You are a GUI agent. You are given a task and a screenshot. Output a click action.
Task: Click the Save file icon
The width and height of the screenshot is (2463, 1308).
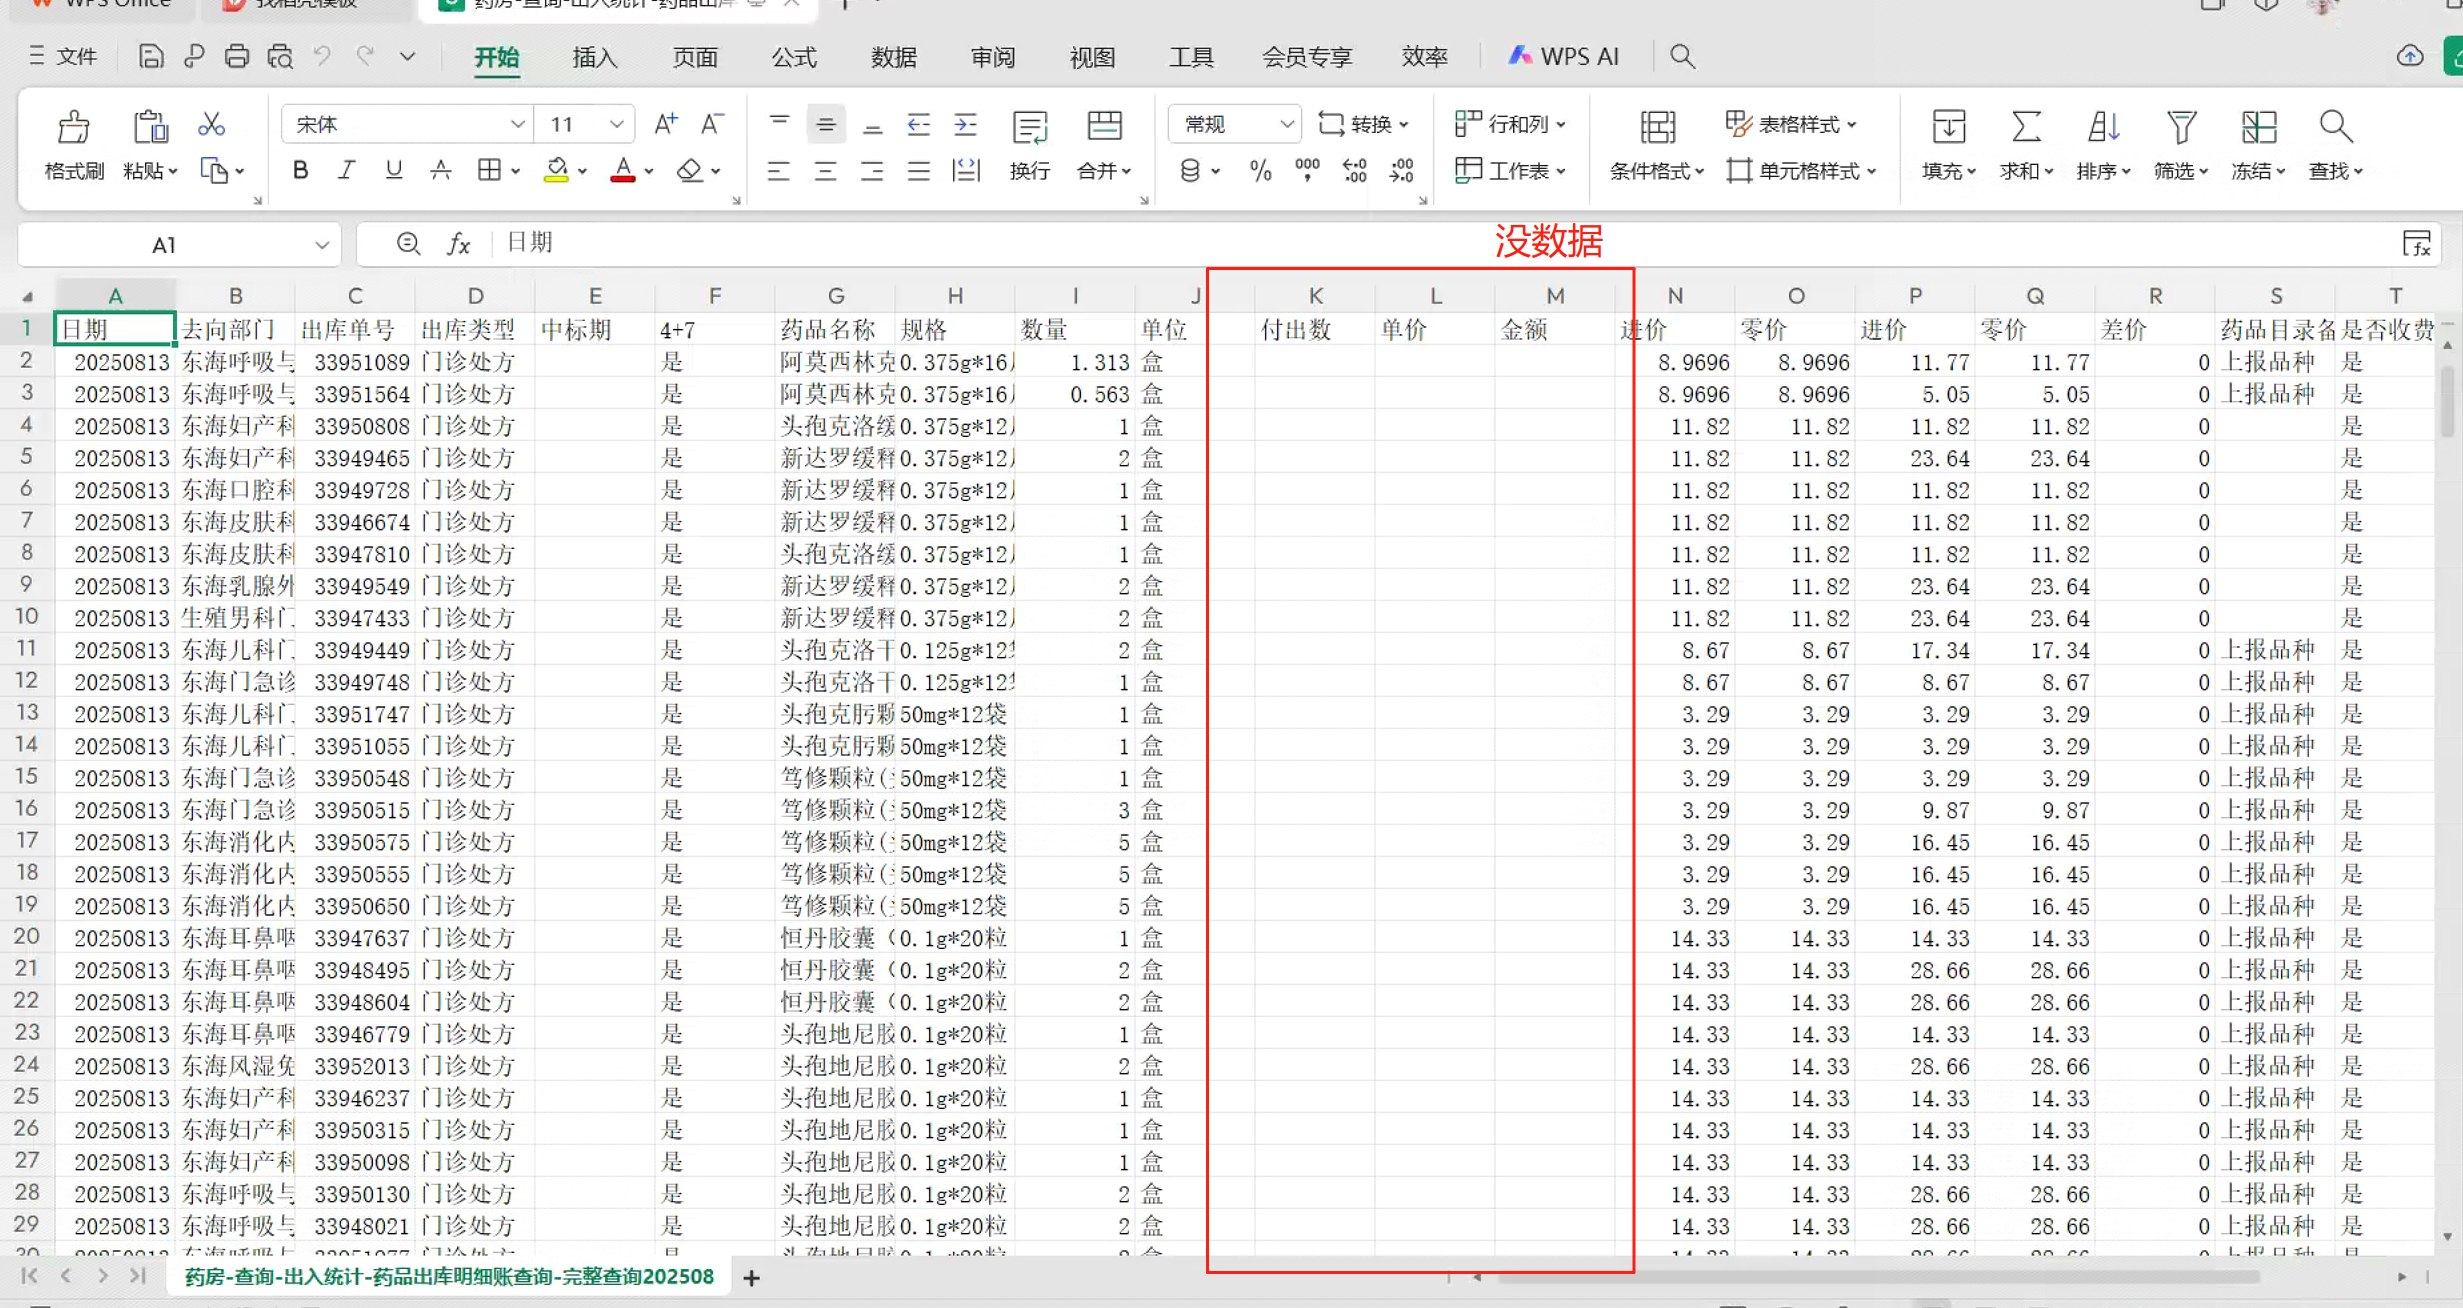(150, 57)
